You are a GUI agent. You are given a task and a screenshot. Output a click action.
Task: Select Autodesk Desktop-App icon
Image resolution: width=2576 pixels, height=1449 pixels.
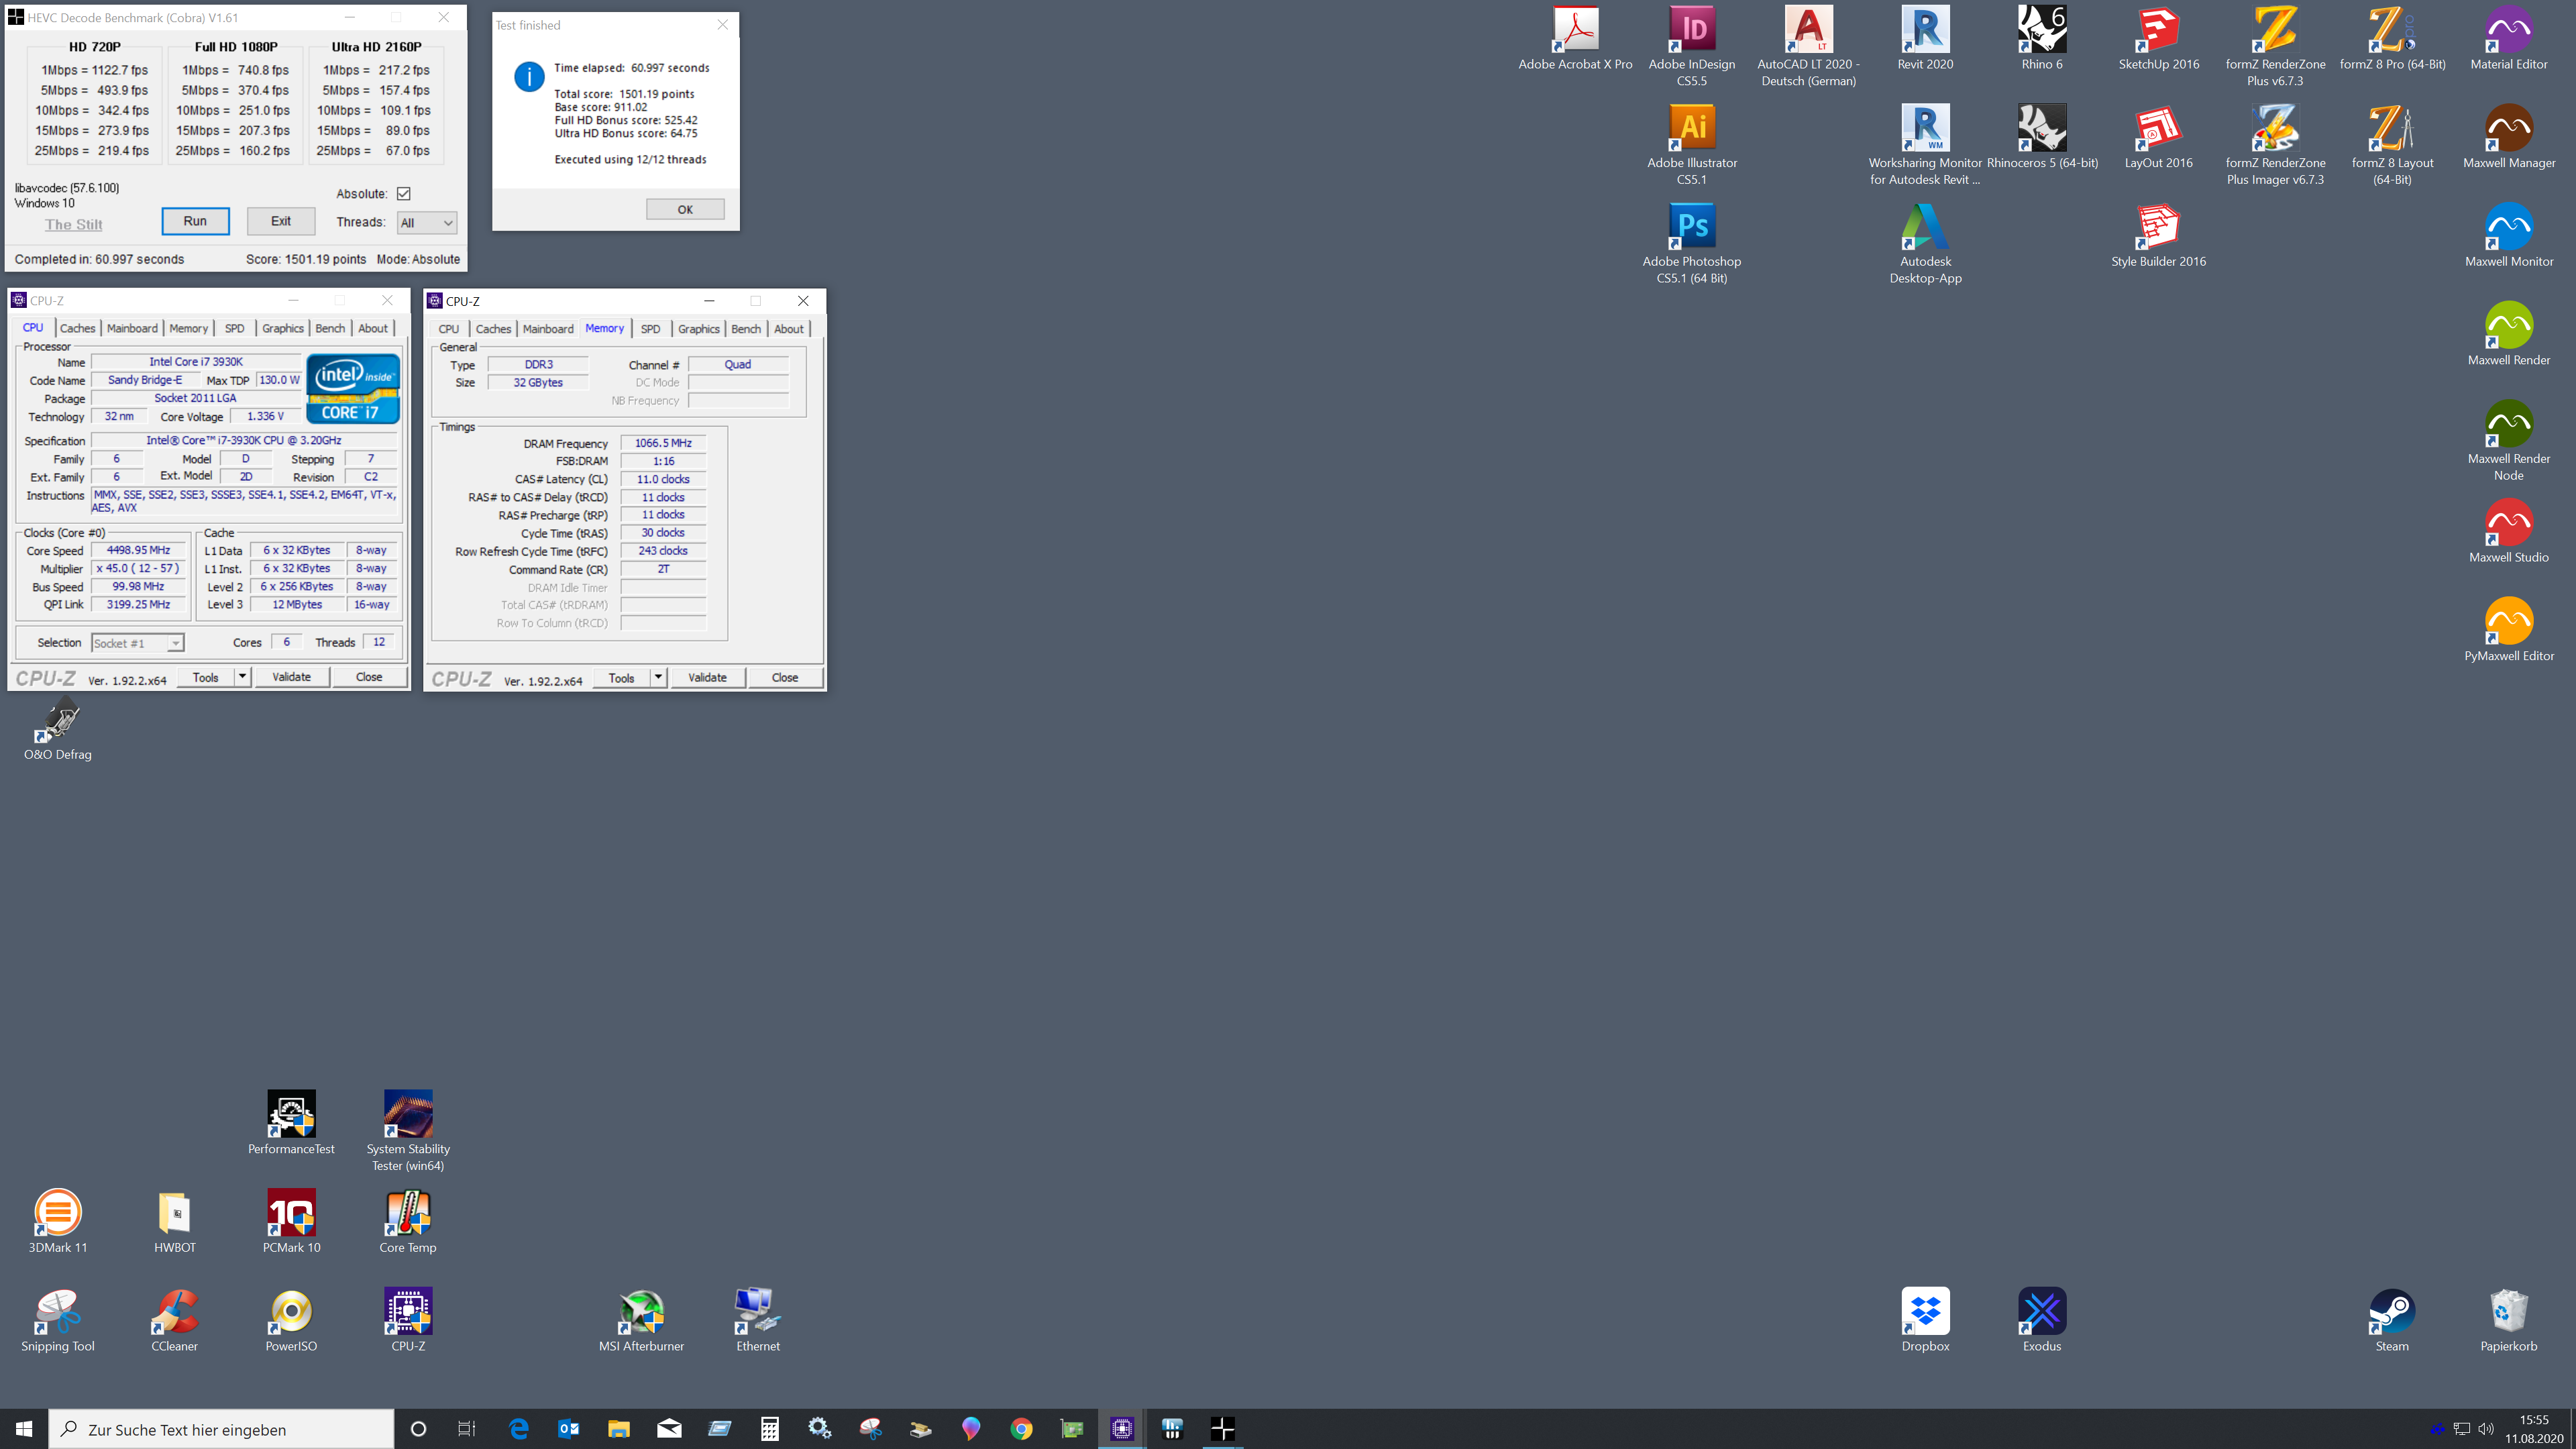coord(1925,243)
